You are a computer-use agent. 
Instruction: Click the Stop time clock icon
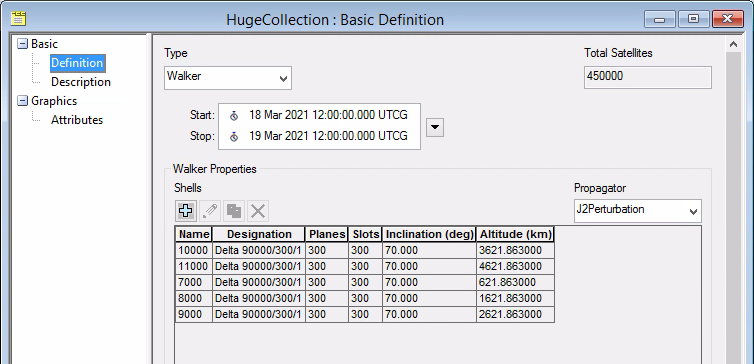tap(234, 137)
